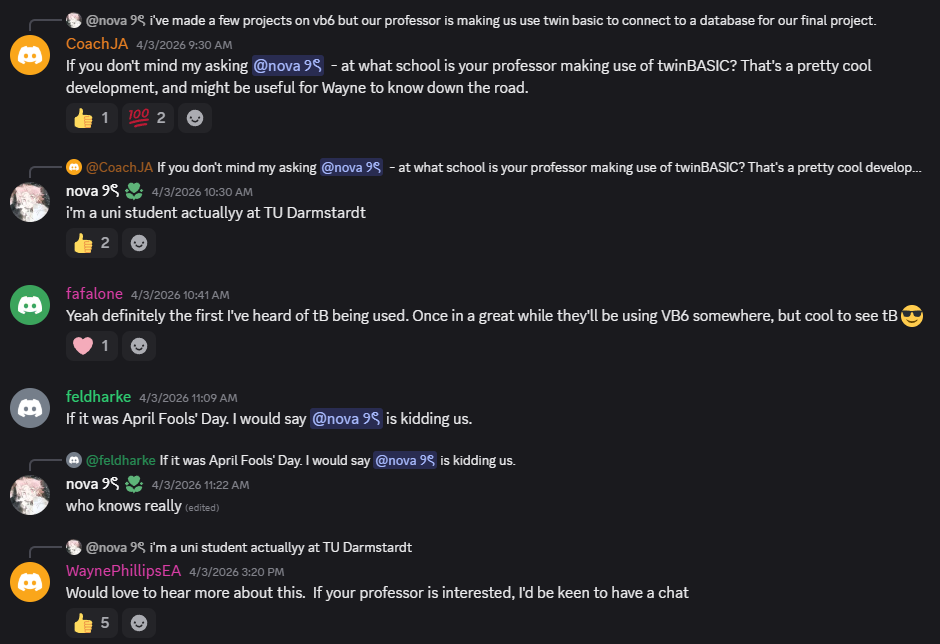Toggle the heart reaction on fafalone's message
Viewport: 940px width, 644px height.
92,345
